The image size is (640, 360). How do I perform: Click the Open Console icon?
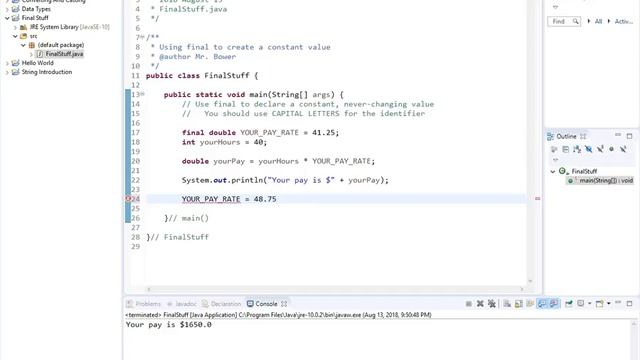[x=600, y=304]
